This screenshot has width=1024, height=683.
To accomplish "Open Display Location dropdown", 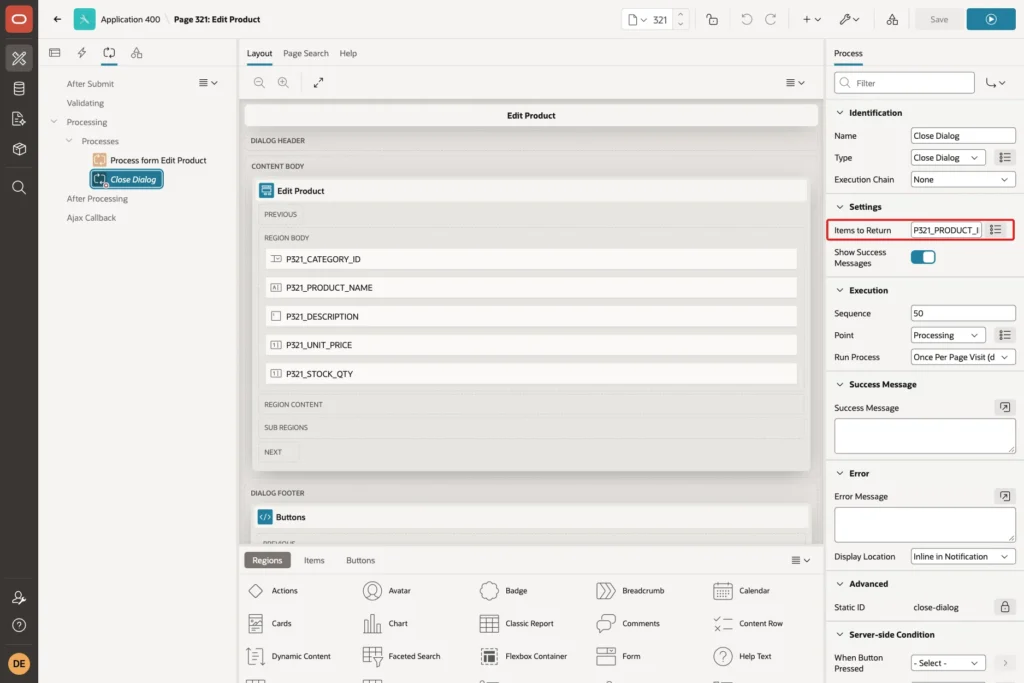I will coord(963,556).
